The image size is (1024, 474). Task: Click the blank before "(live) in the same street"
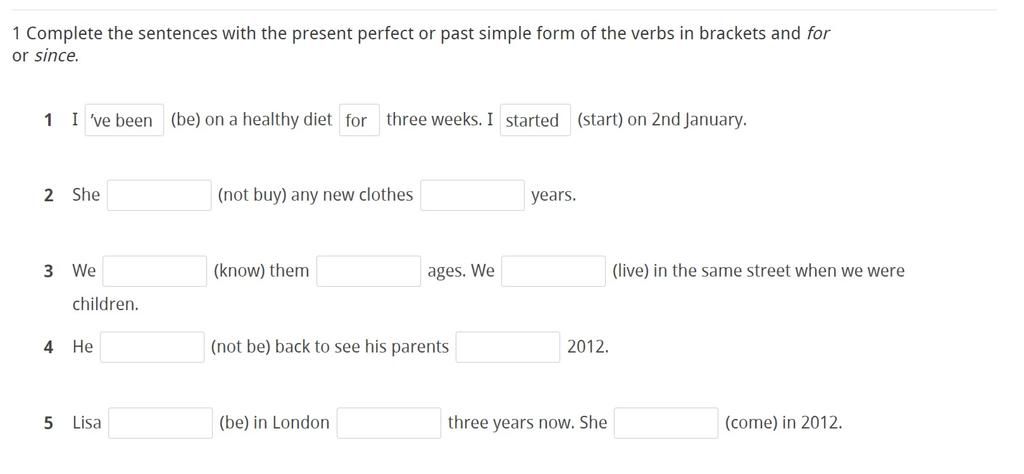[553, 271]
